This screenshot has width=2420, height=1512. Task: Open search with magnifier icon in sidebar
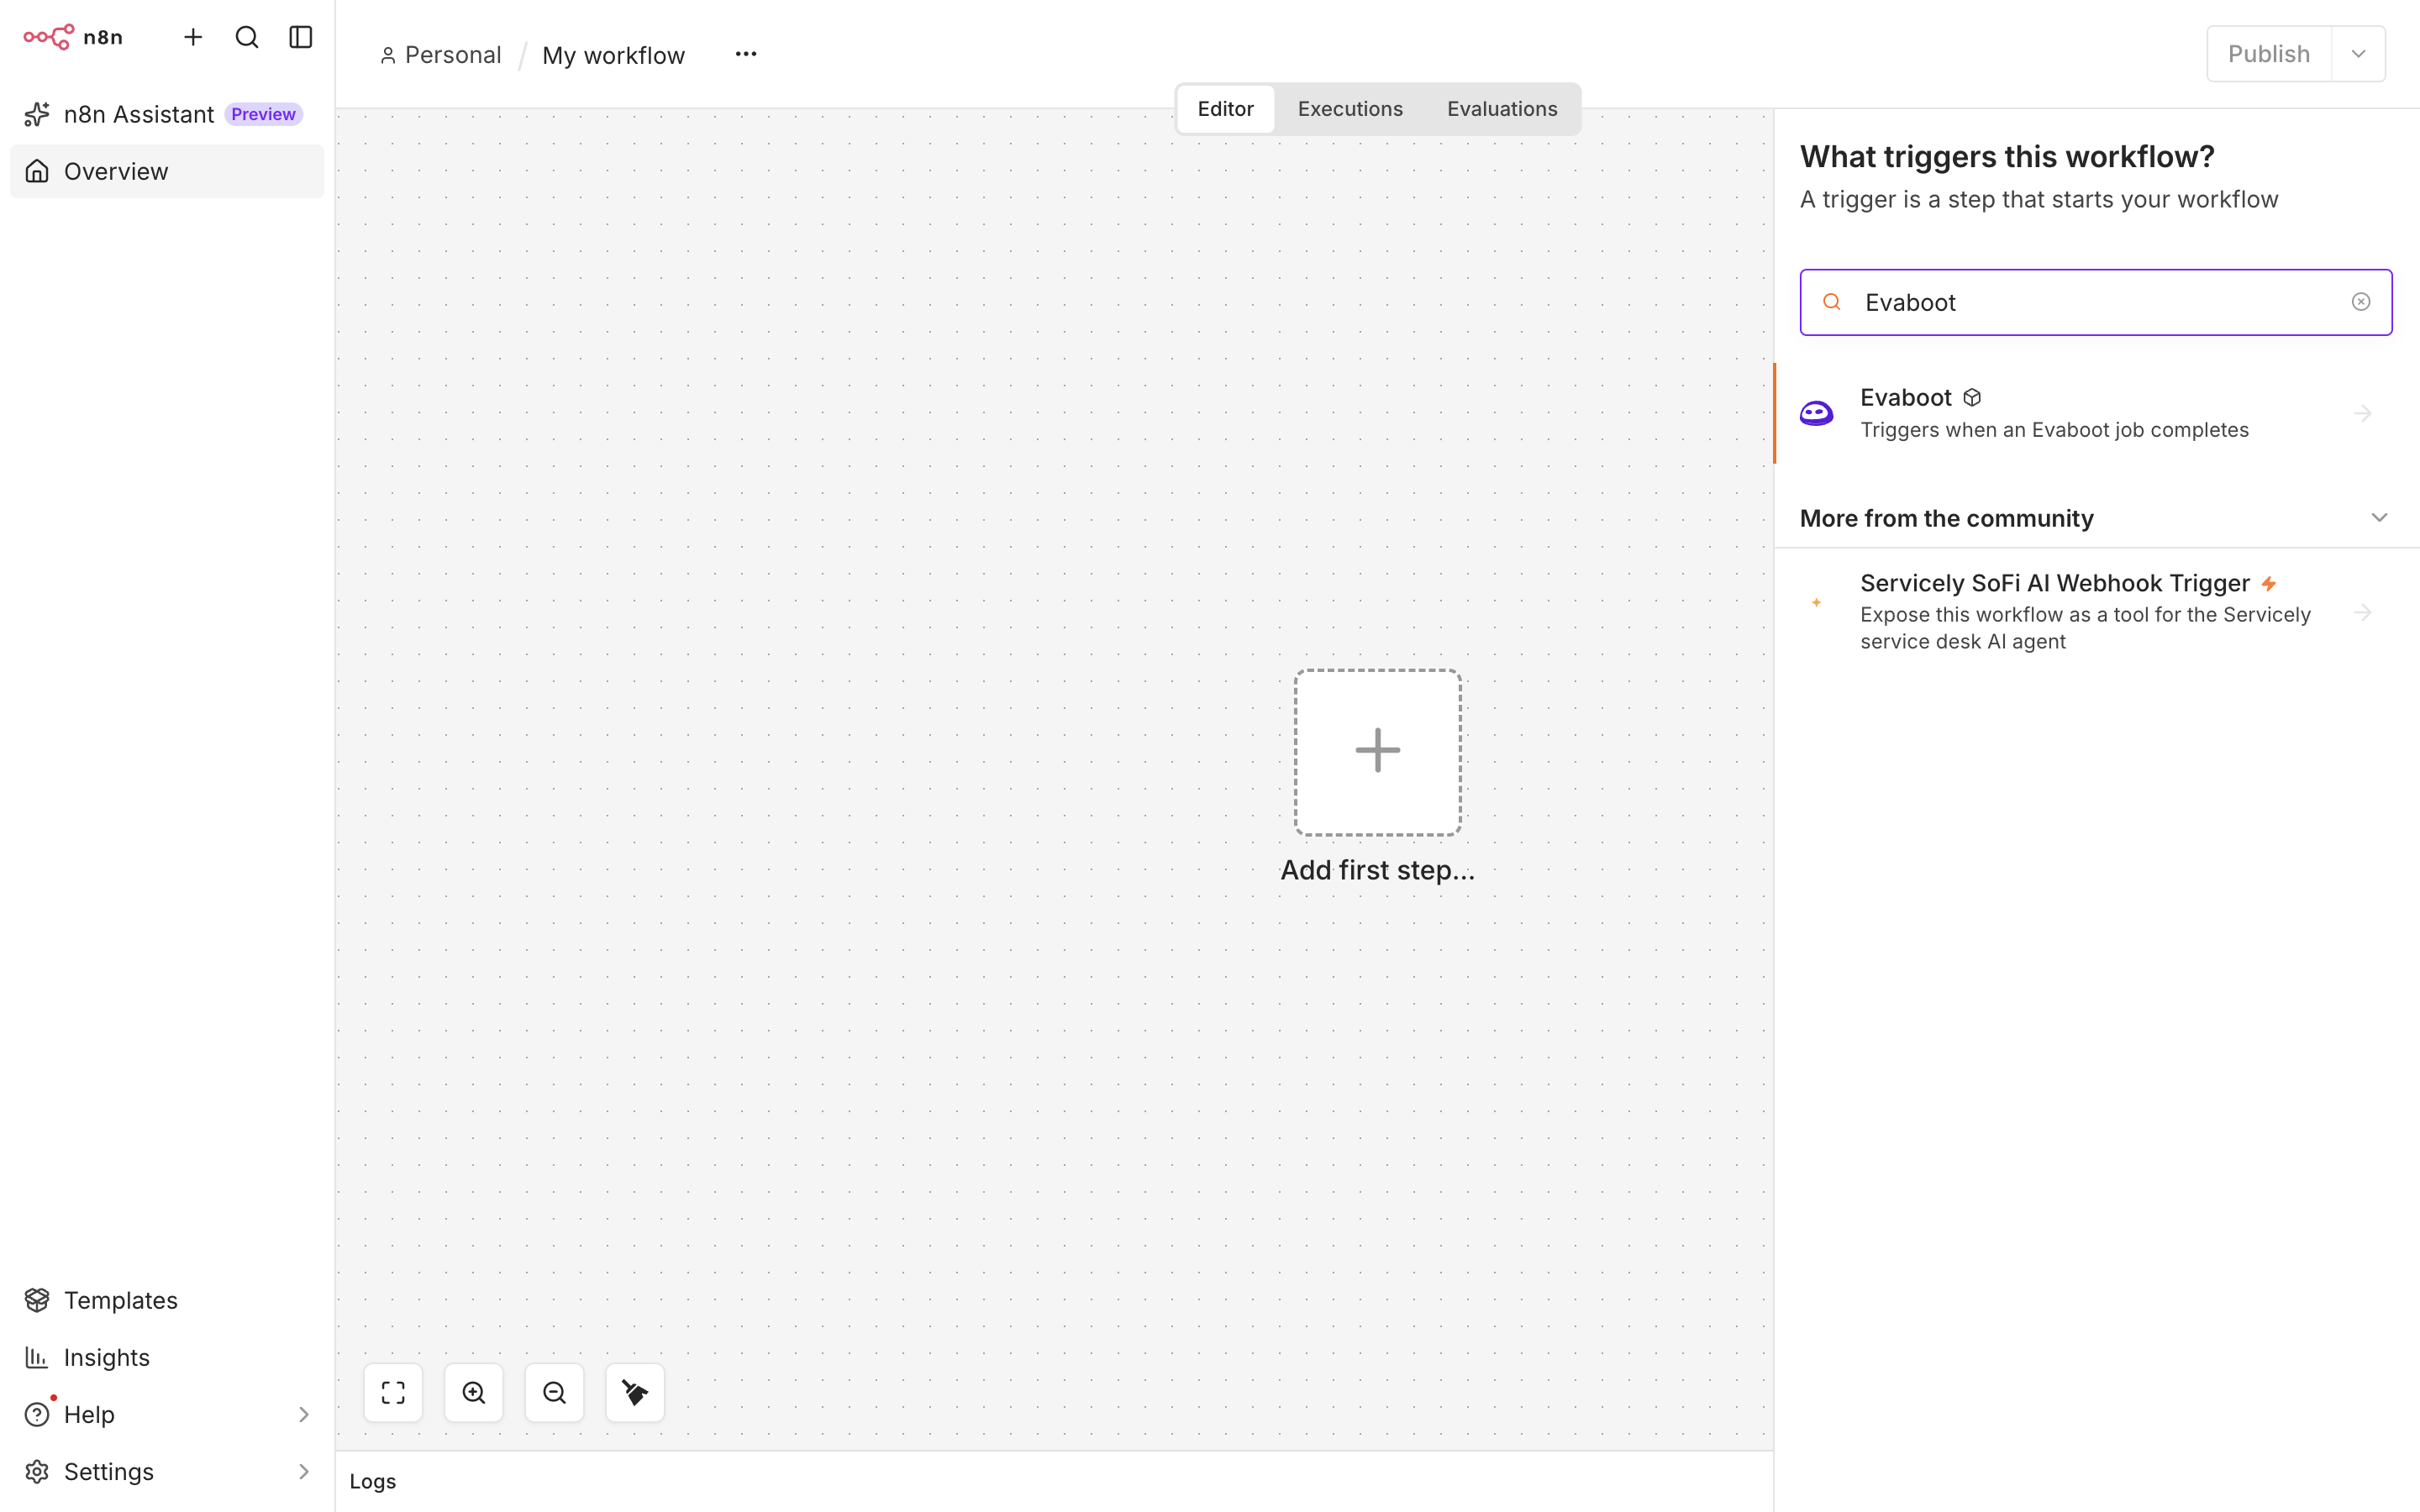tap(247, 37)
